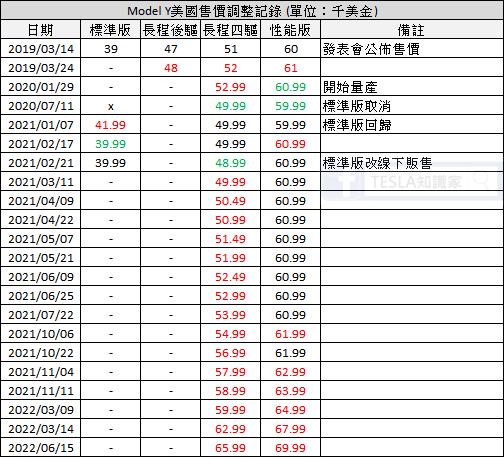
Task: Select the date cell 2019/03/24
Action: click(x=41, y=68)
